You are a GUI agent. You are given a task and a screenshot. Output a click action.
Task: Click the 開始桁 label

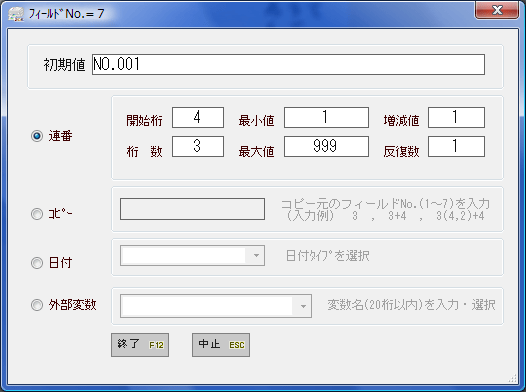(x=144, y=120)
